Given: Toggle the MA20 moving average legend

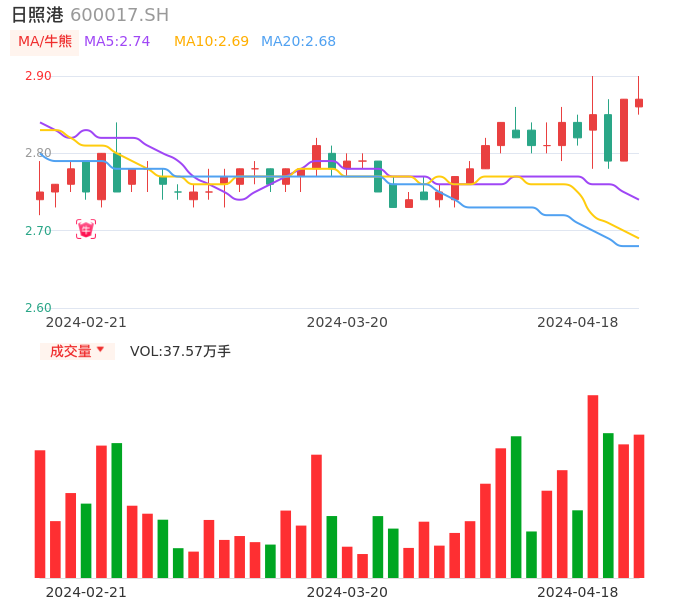Looking at the screenshot, I should click(x=298, y=42).
